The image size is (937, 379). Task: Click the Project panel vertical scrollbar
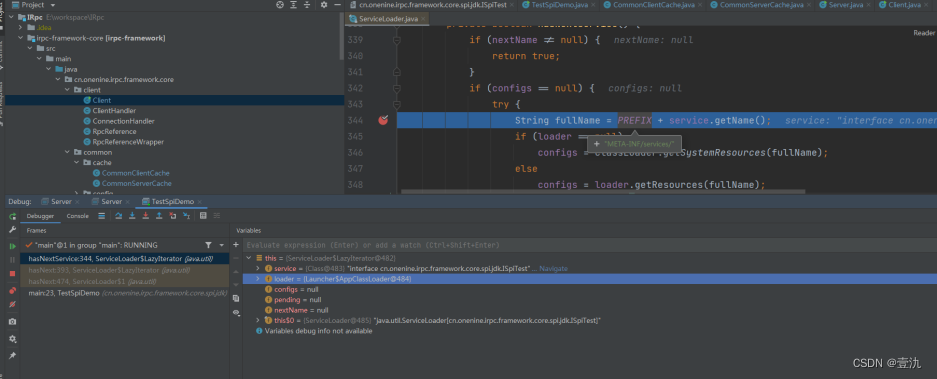tap(342, 36)
